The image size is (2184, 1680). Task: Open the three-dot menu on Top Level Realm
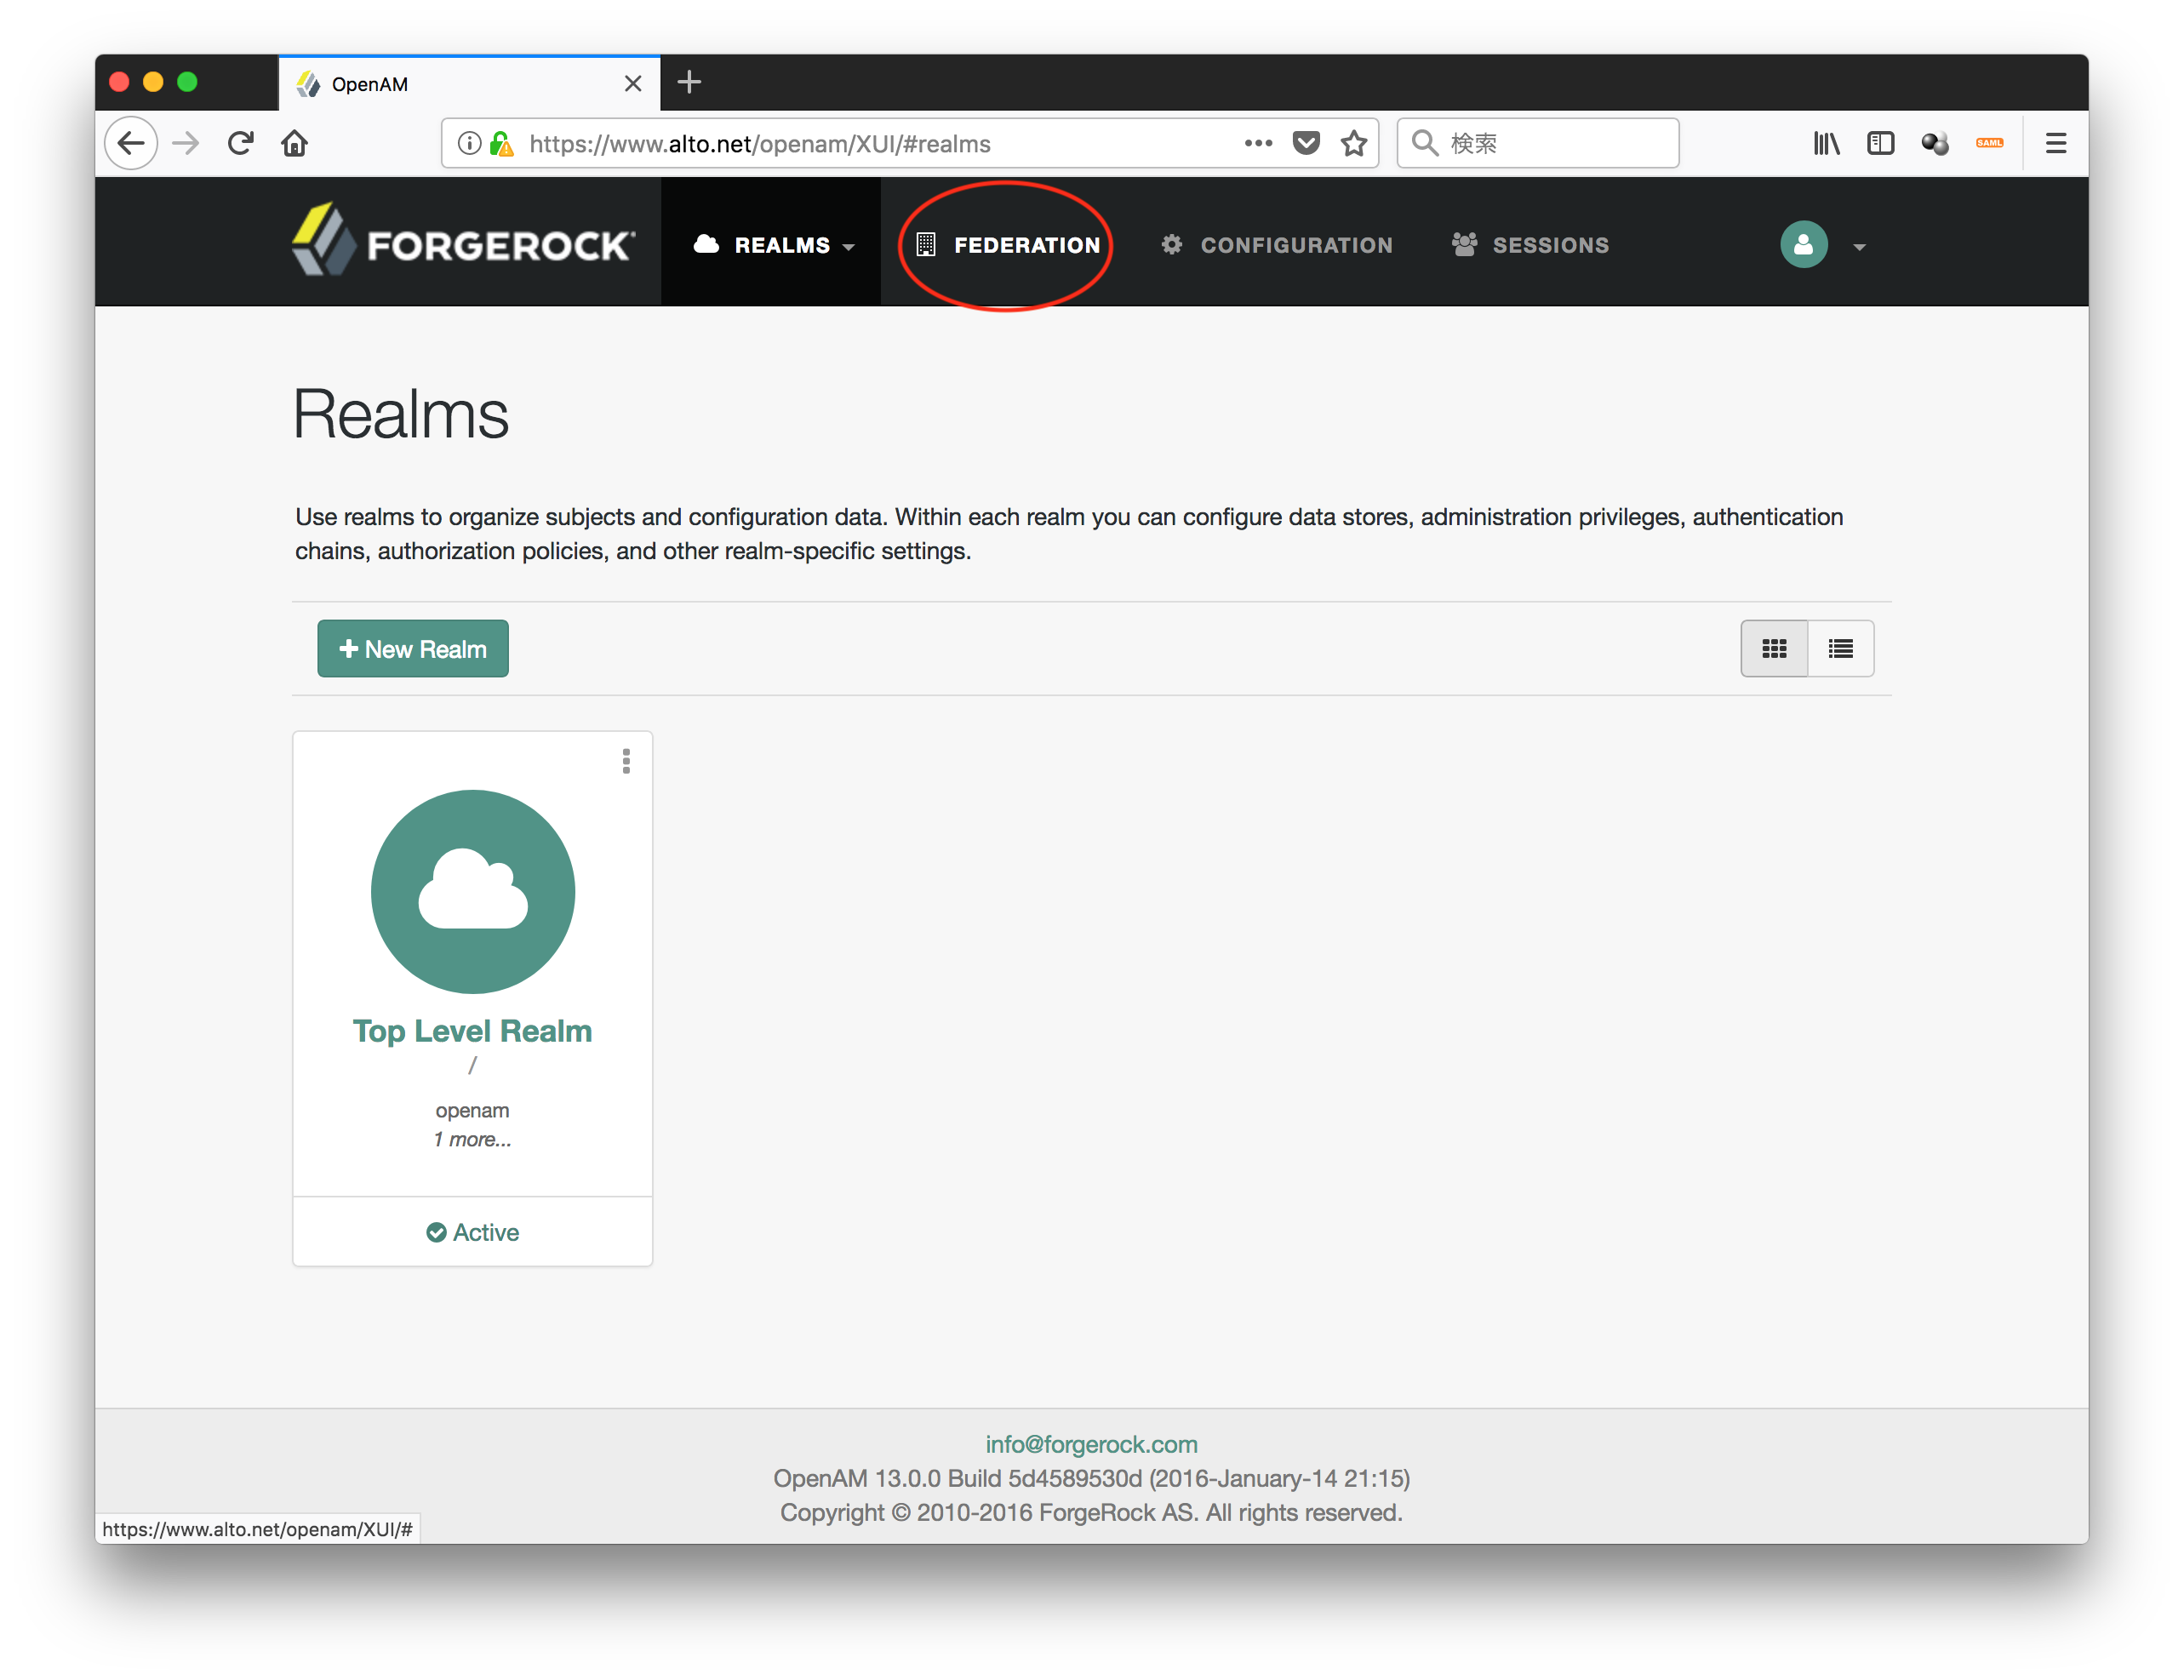pyautogui.click(x=626, y=762)
